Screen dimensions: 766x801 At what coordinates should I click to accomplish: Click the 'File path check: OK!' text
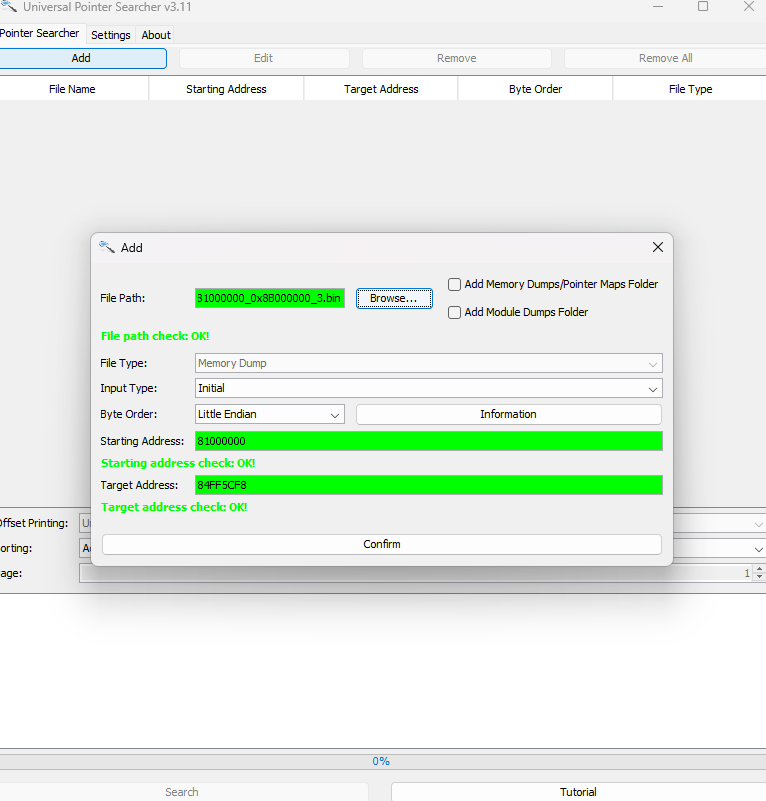tap(155, 336)
